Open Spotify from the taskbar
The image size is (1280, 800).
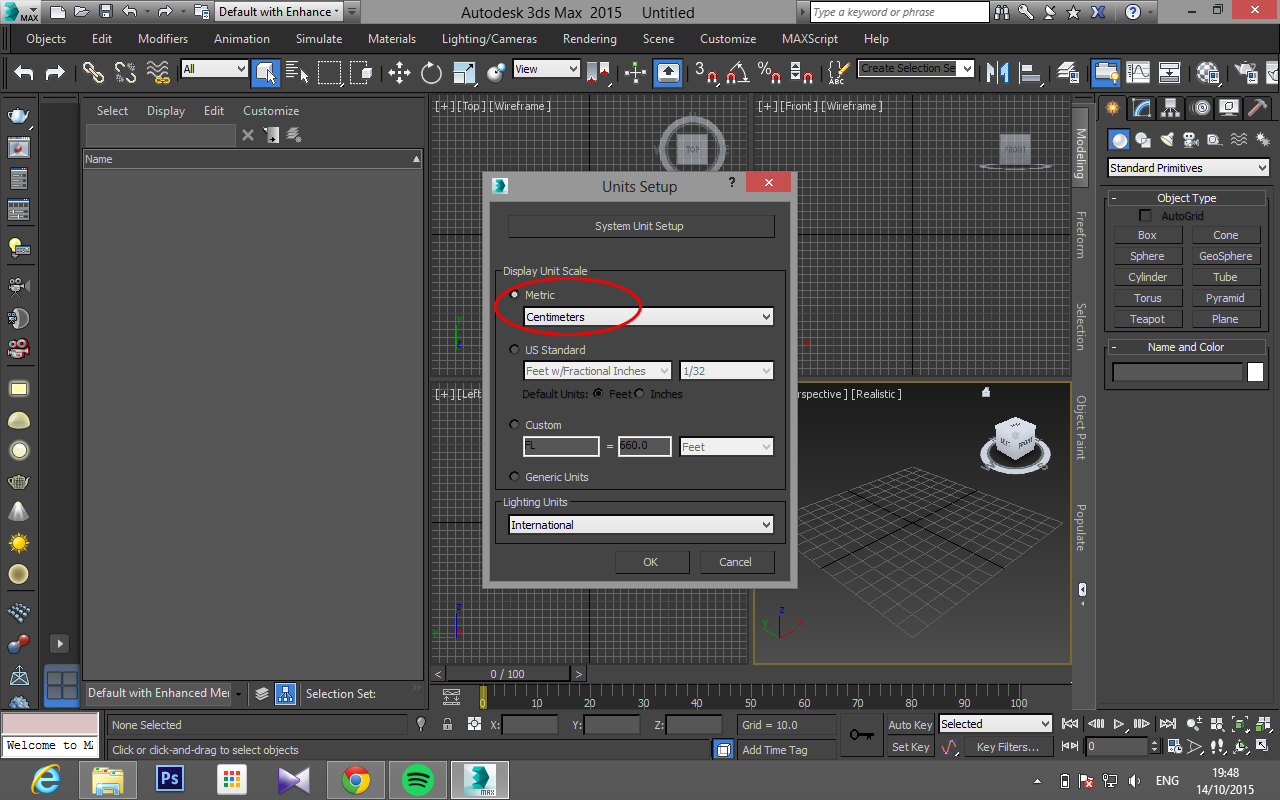tap(417, 779)
